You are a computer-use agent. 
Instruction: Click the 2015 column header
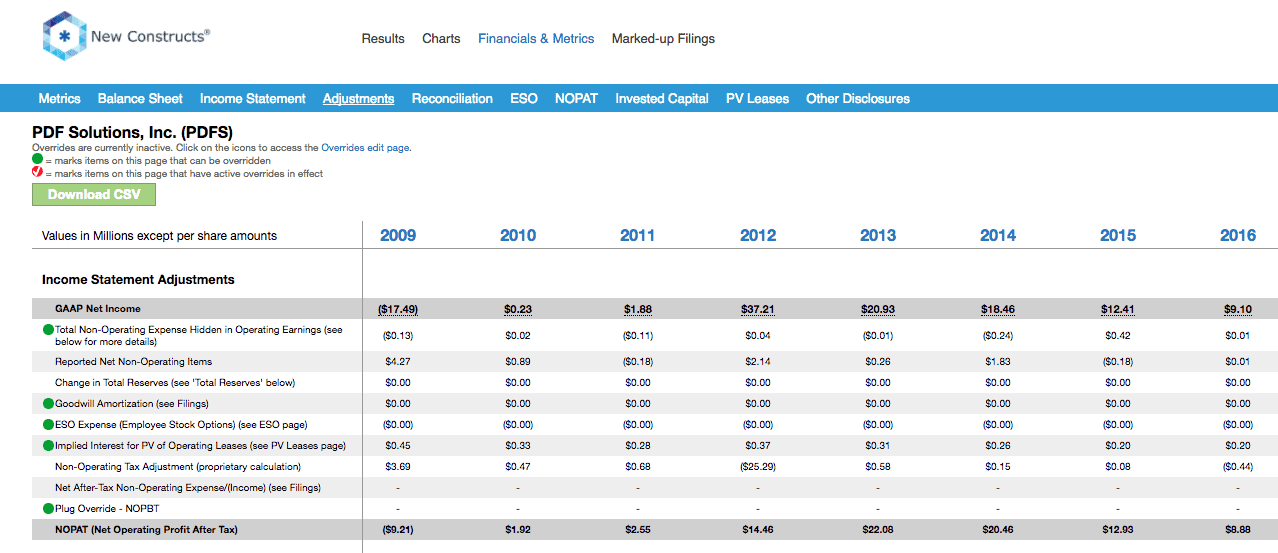pyautogui.click(x=1118, y=236)
